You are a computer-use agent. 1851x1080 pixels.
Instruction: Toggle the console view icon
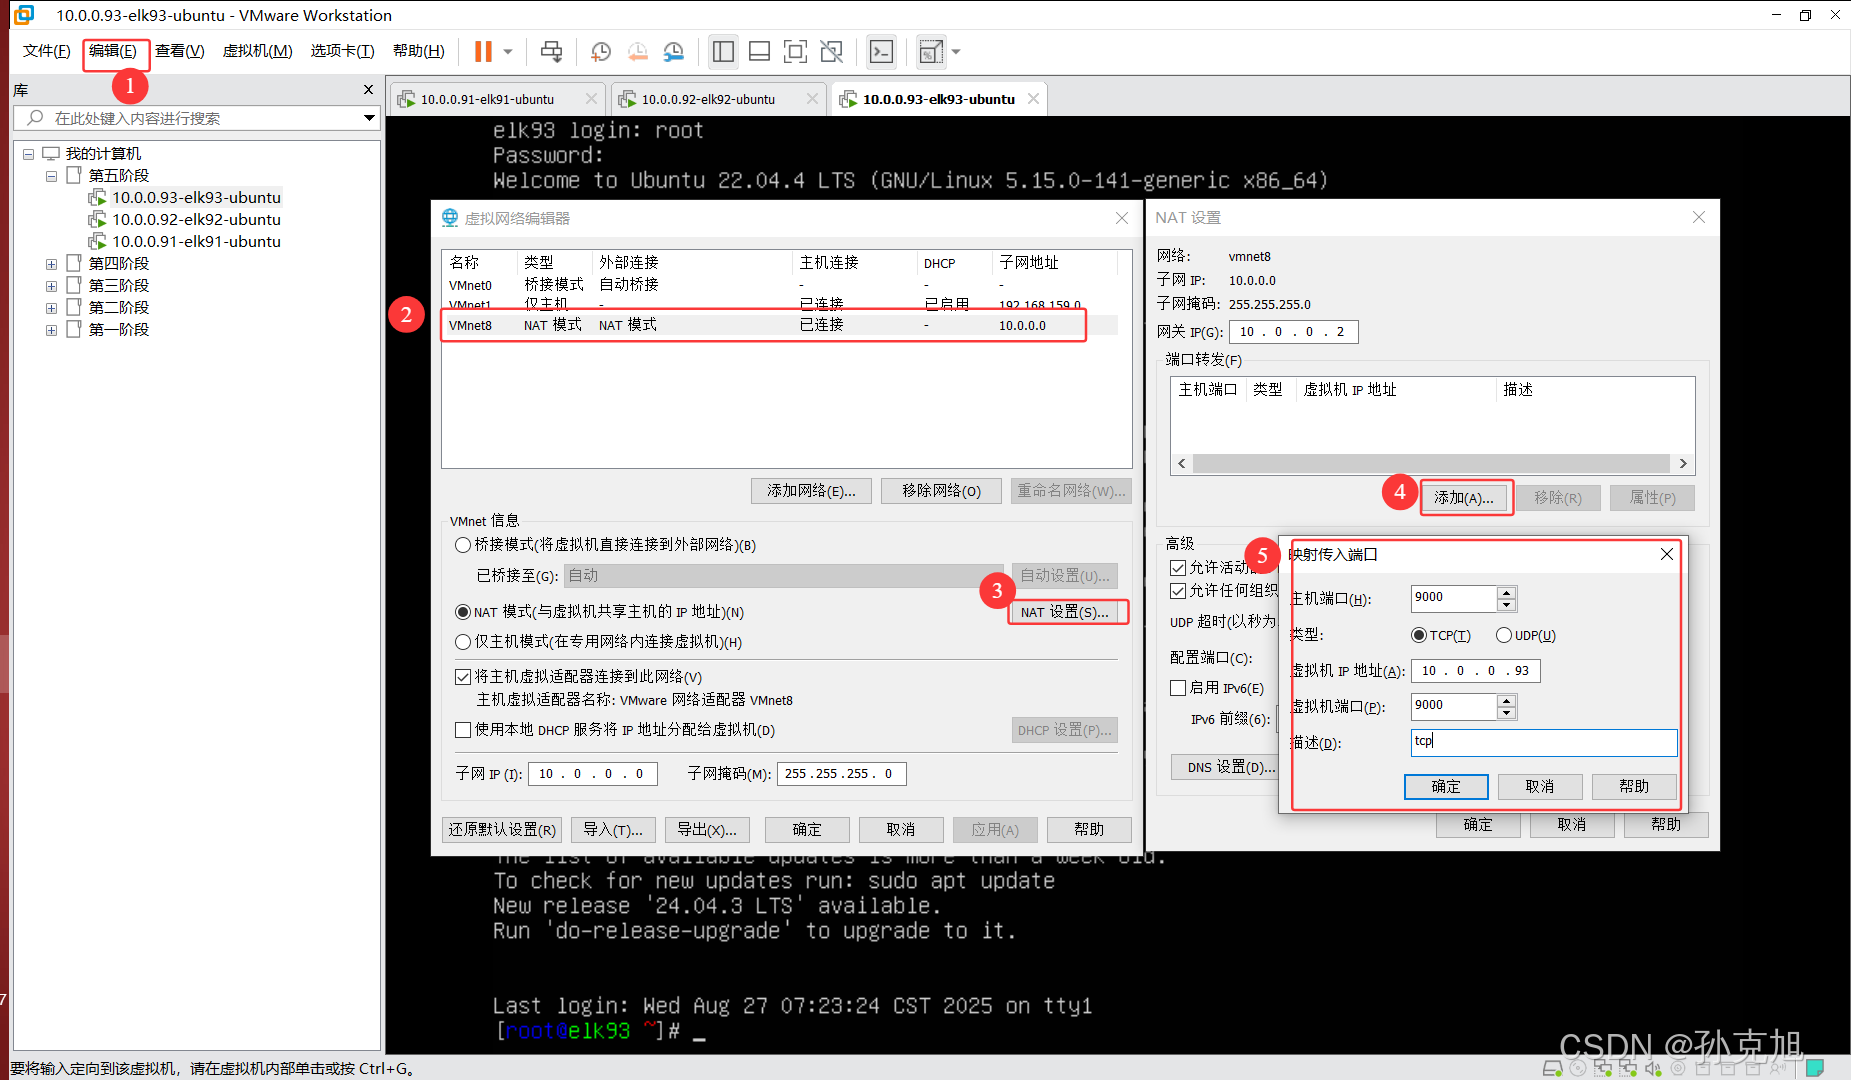[x=881, y=51]
